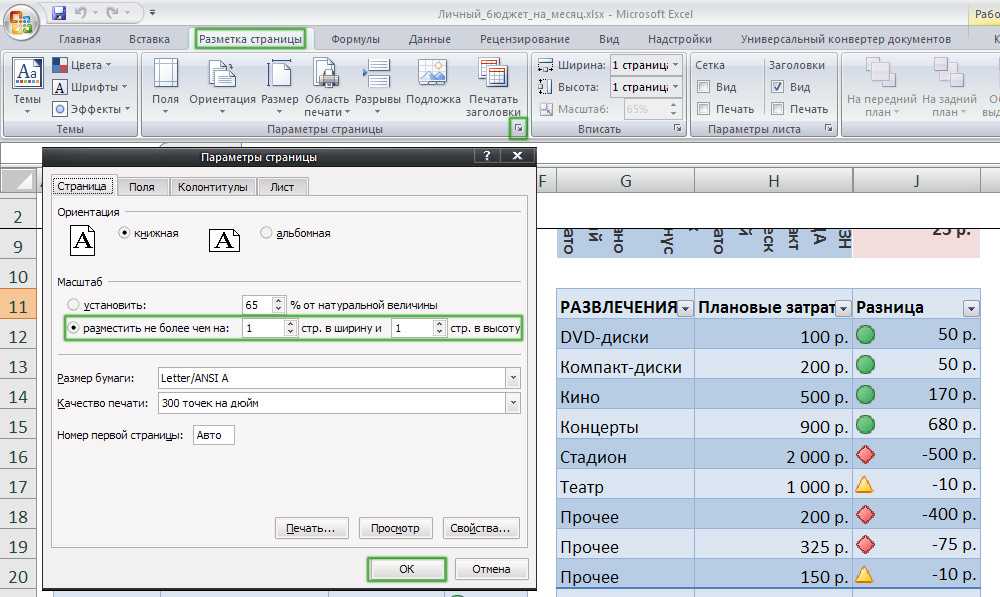Switch to the Главная ribbon tab
Image resolution: width=1000 pixels, height=597 pixels.
pyautogui.click(x=80, y=39)
